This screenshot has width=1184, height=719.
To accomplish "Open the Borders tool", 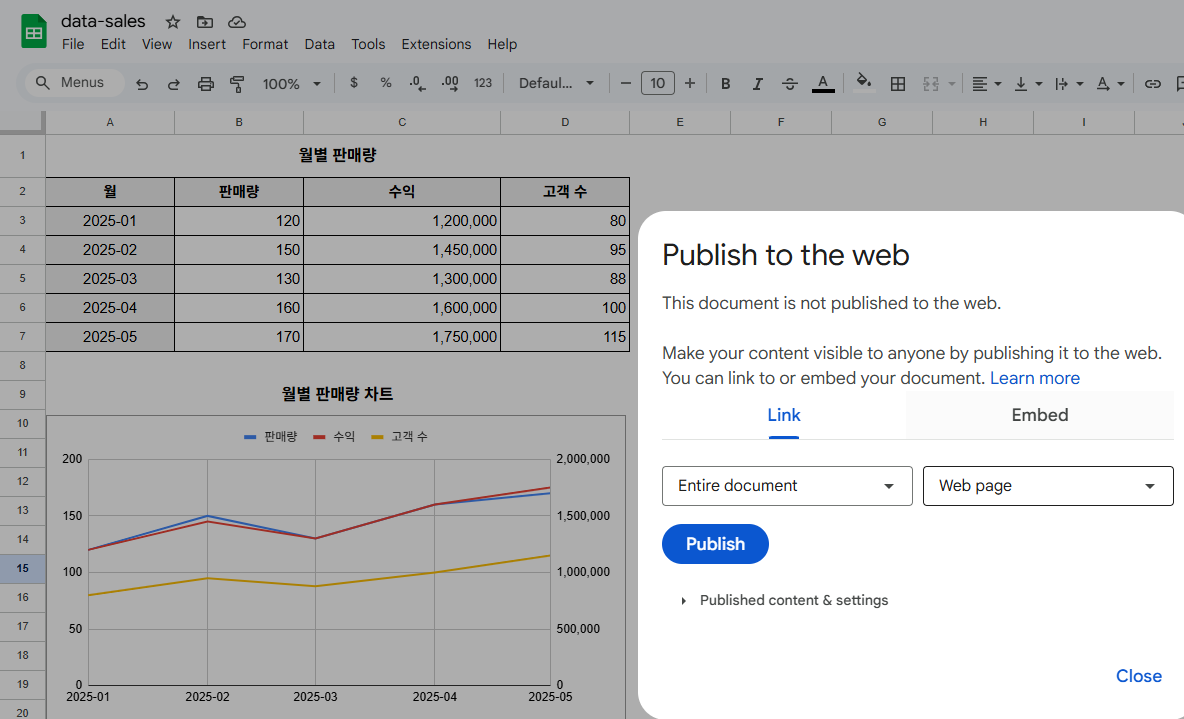I will pyautogui.click(x=898, y=84).
